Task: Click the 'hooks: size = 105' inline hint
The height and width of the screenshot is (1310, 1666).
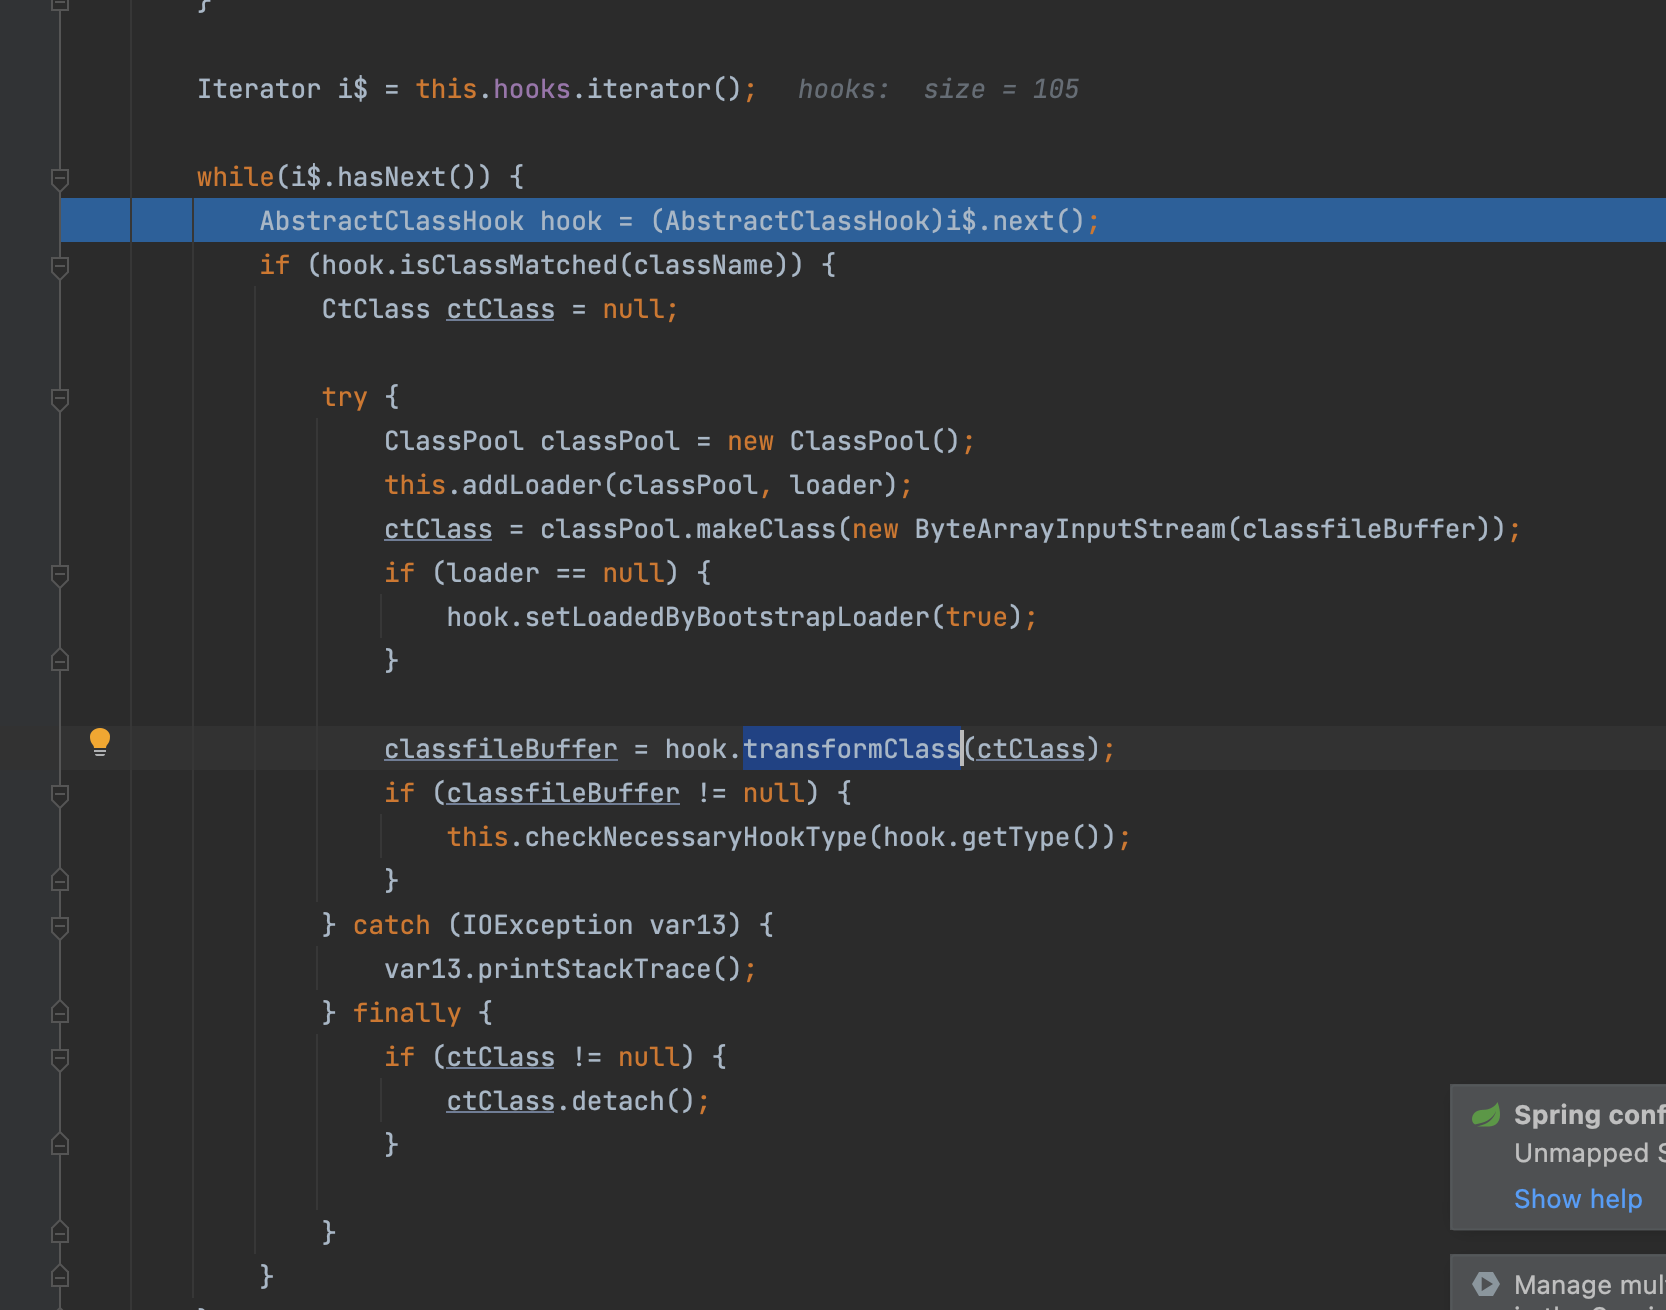Action: click(937, 90)
